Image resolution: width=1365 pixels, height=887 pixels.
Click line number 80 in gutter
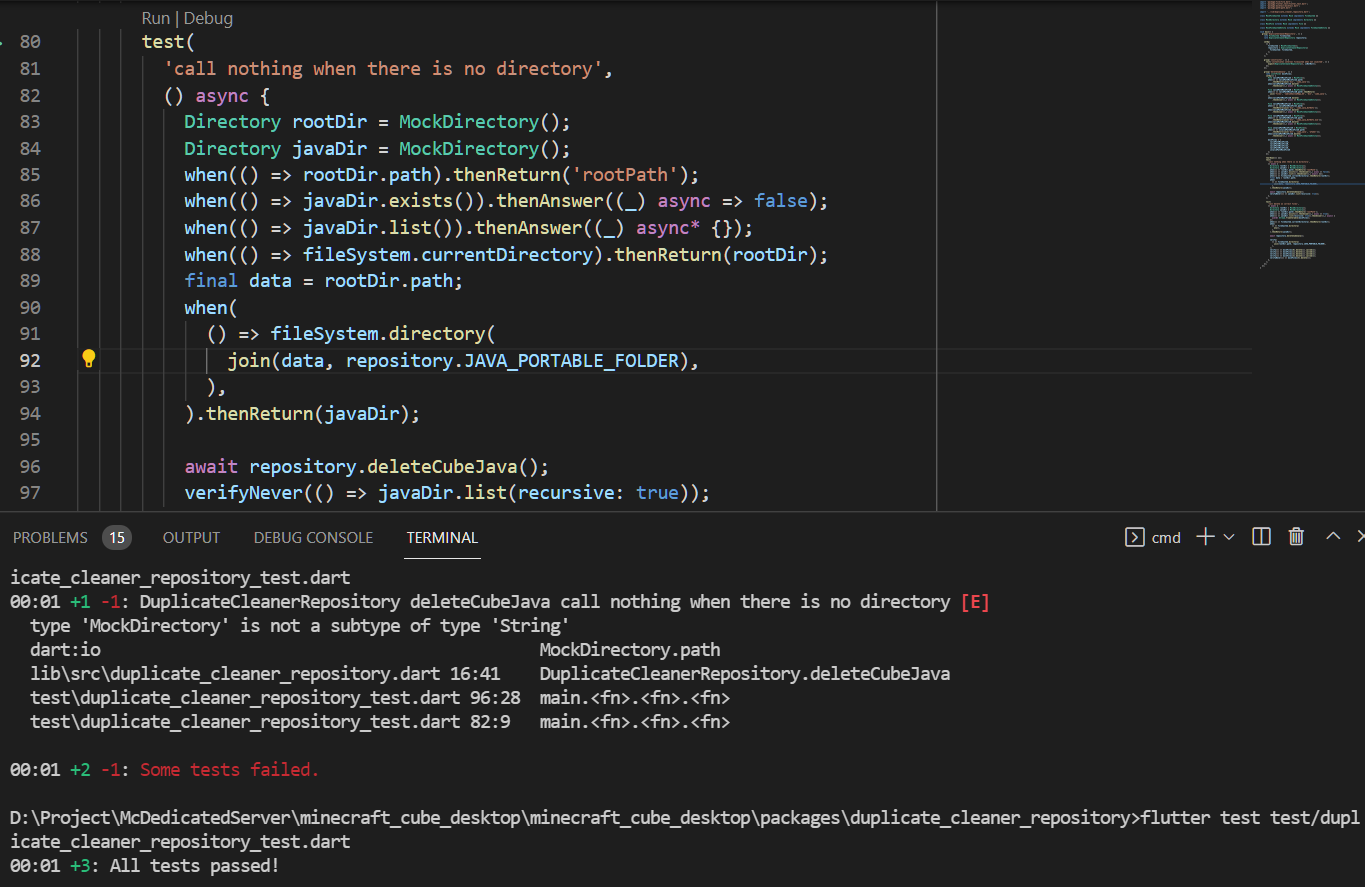coord(30,42)
